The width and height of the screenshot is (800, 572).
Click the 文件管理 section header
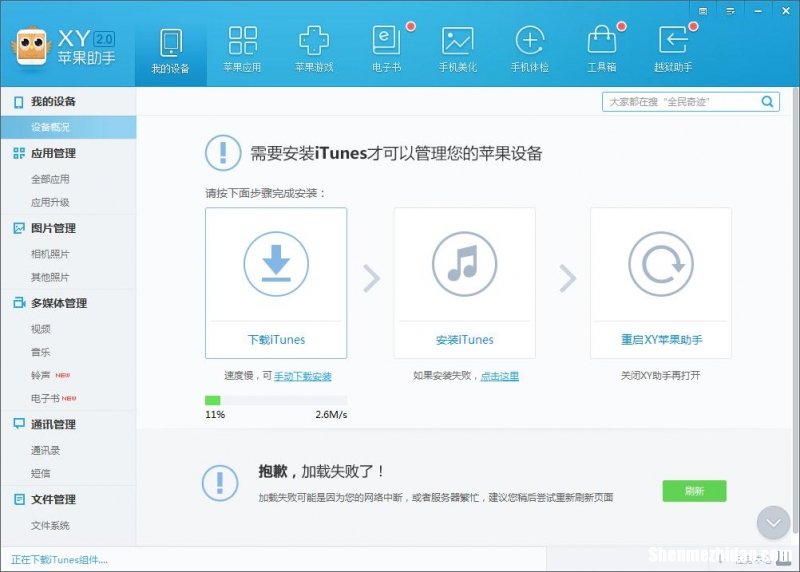pos(53,500)
